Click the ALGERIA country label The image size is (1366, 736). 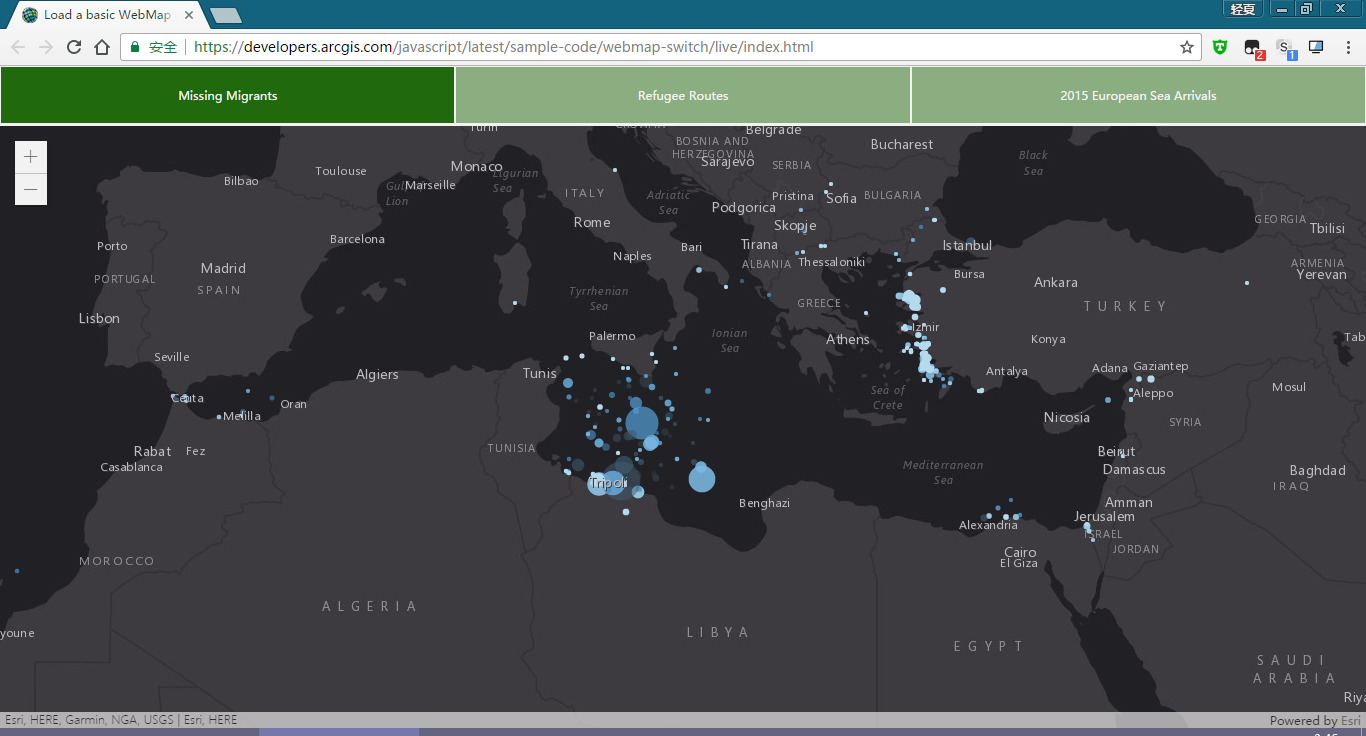(x=370, y=606)
